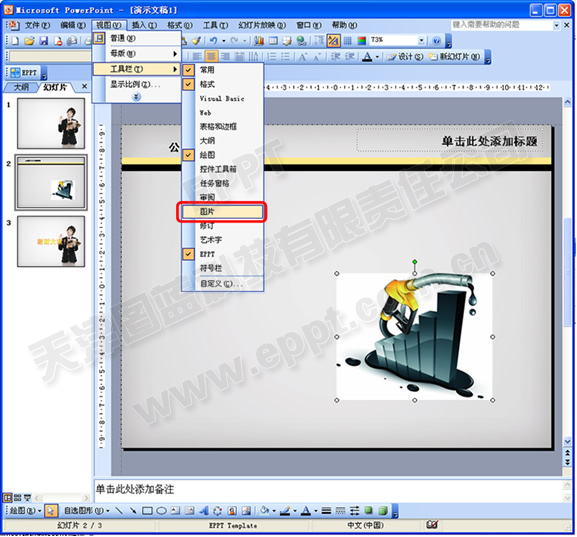Open the 插入 menu
The width and height of the screenshot is (577, 537).
click(144, 25)
